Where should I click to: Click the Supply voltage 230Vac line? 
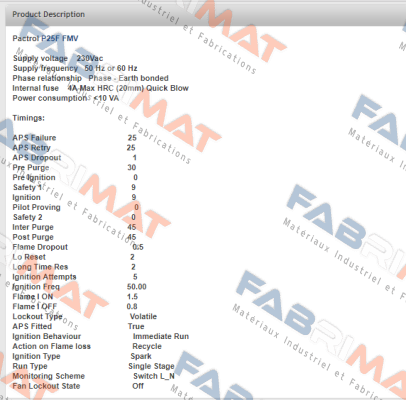58,58
